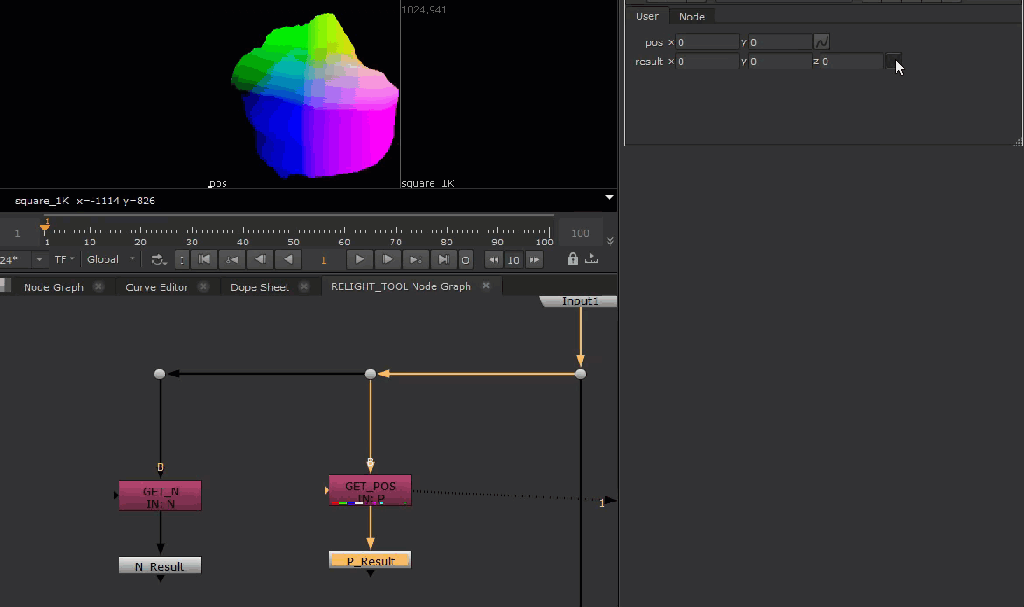Step back one frame

point(260,259)
